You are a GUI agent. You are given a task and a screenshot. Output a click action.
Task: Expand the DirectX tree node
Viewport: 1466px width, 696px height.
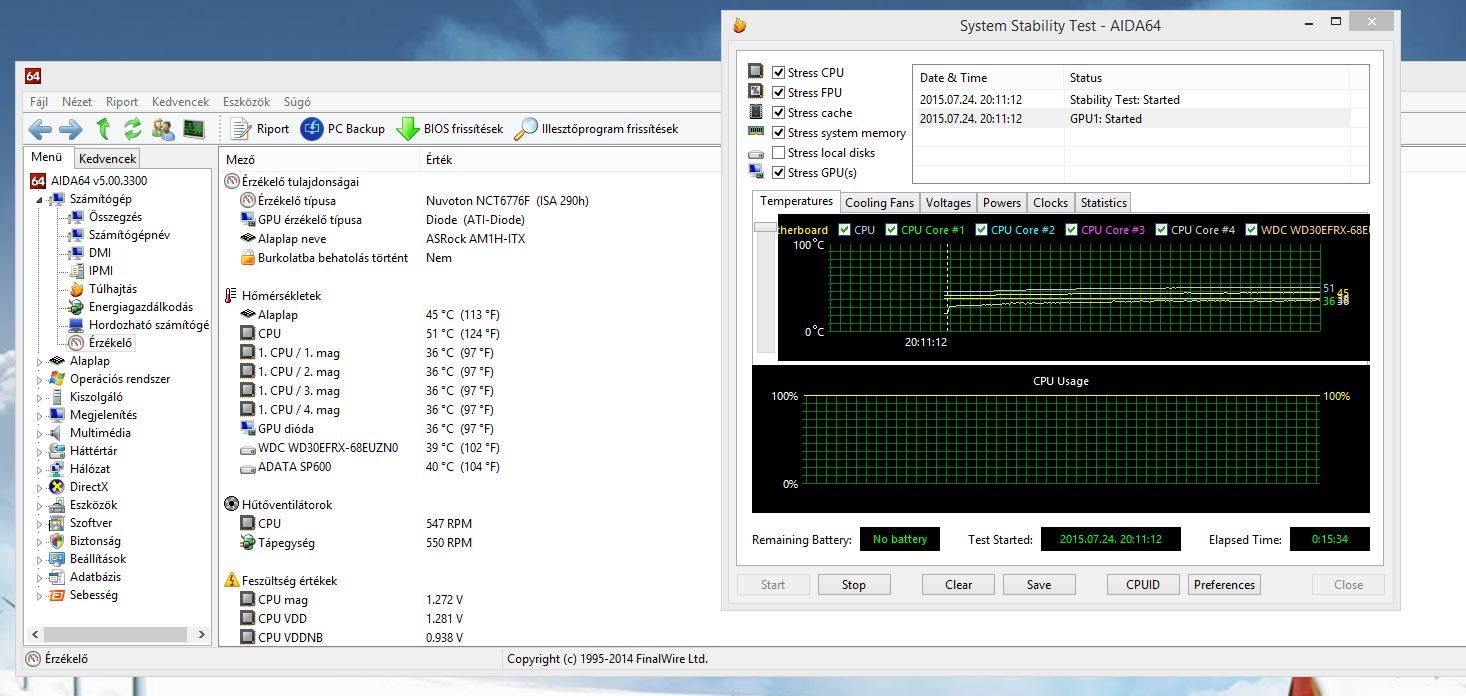(40, 487)
